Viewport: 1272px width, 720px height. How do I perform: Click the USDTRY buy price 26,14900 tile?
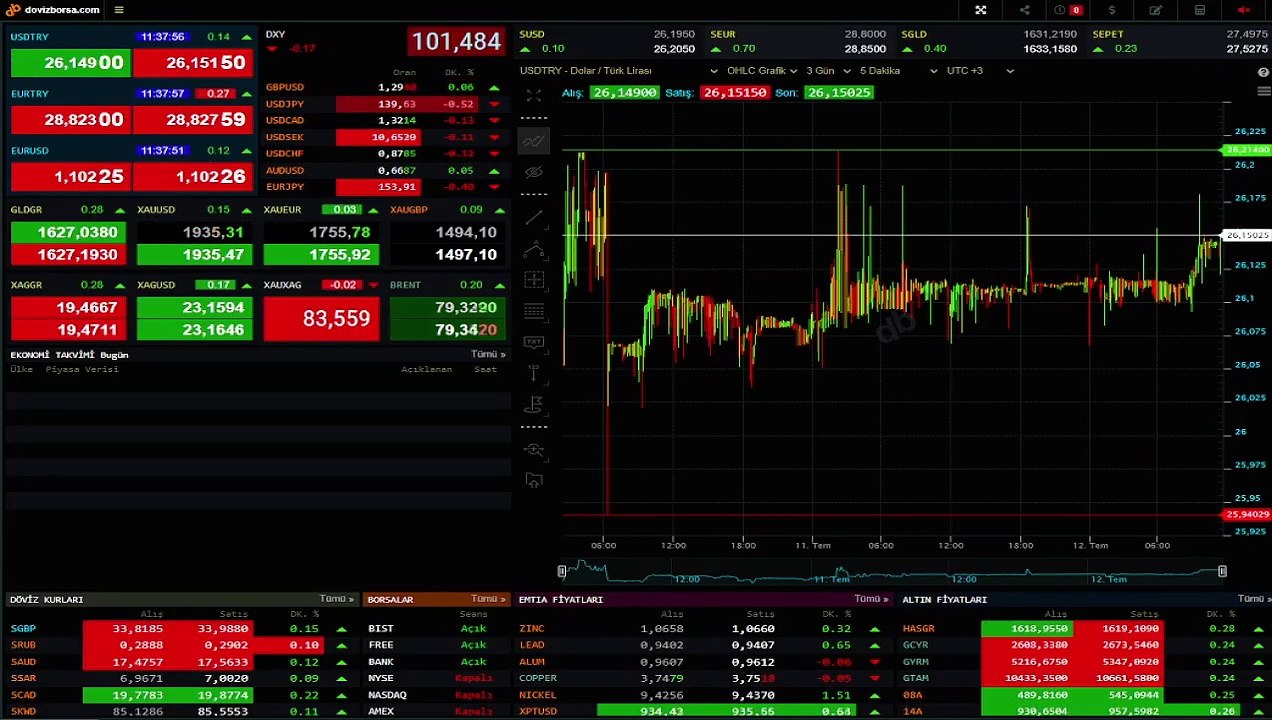tap(70, 63)
